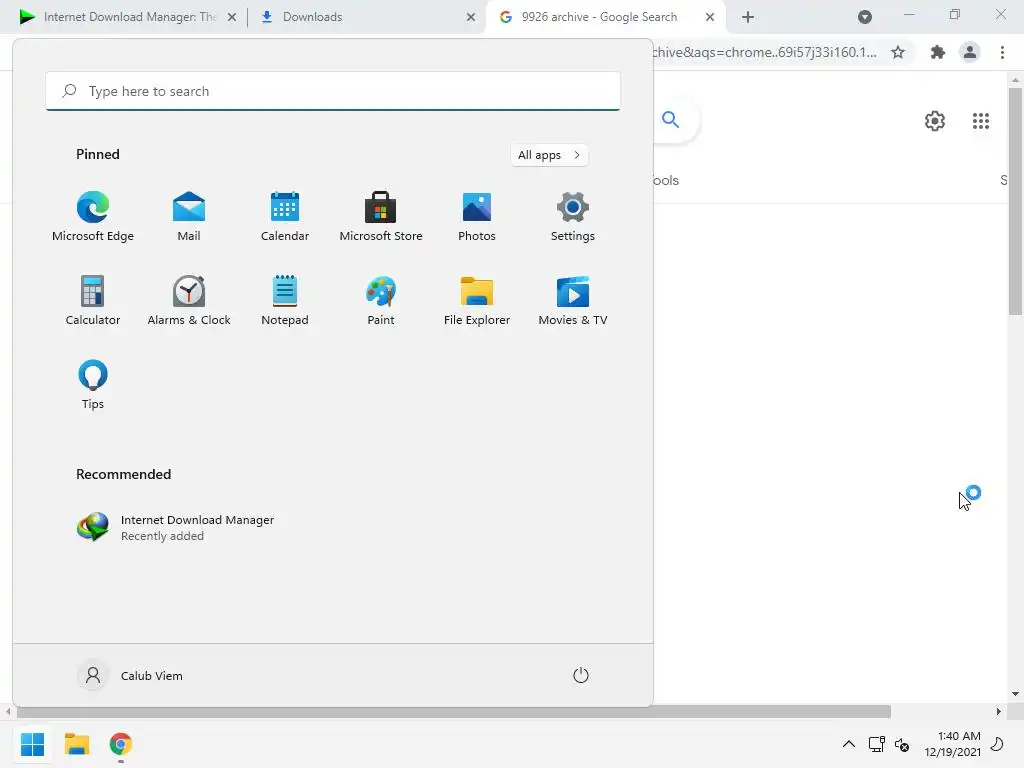
Task: Open Chrome three-dot menu
Action: pyautogui.click(x=1002, y=52)
